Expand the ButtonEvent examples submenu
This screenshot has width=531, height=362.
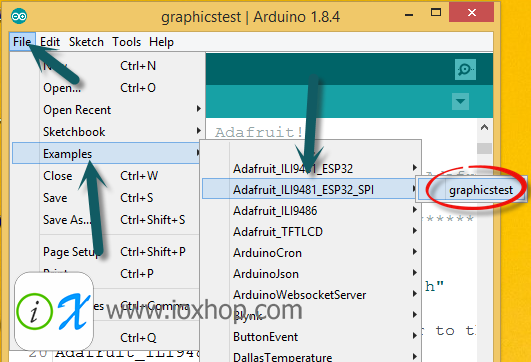[x=311, y=337]
